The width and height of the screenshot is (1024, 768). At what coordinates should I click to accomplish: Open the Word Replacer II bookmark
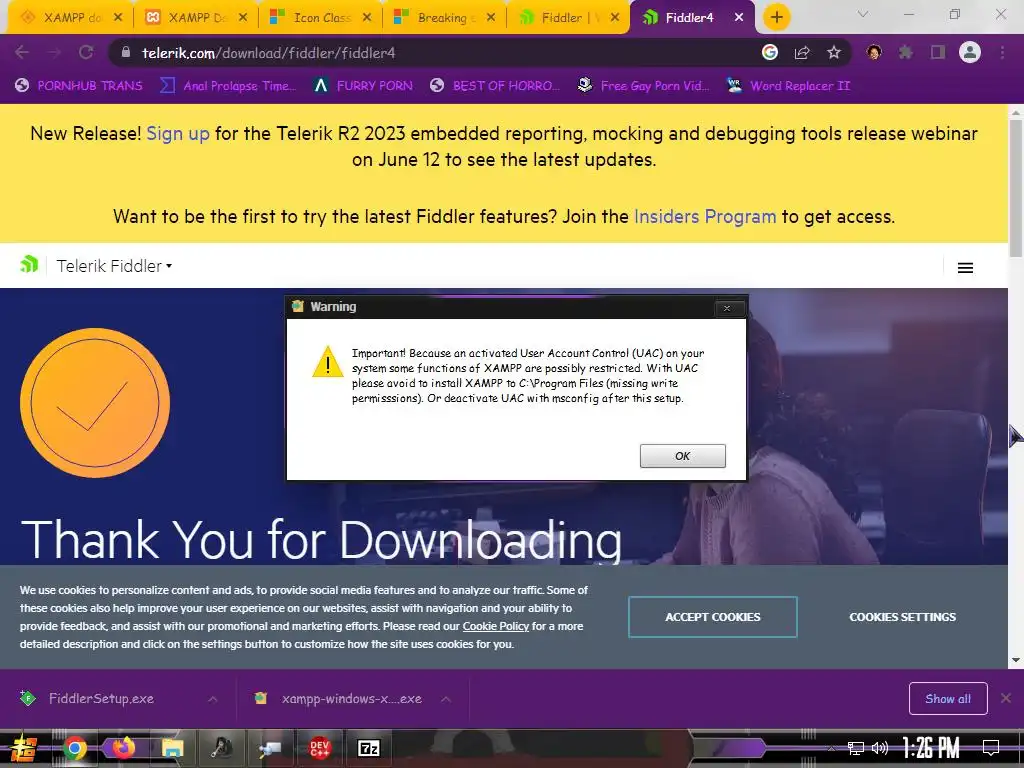click(x=788, y=86)
